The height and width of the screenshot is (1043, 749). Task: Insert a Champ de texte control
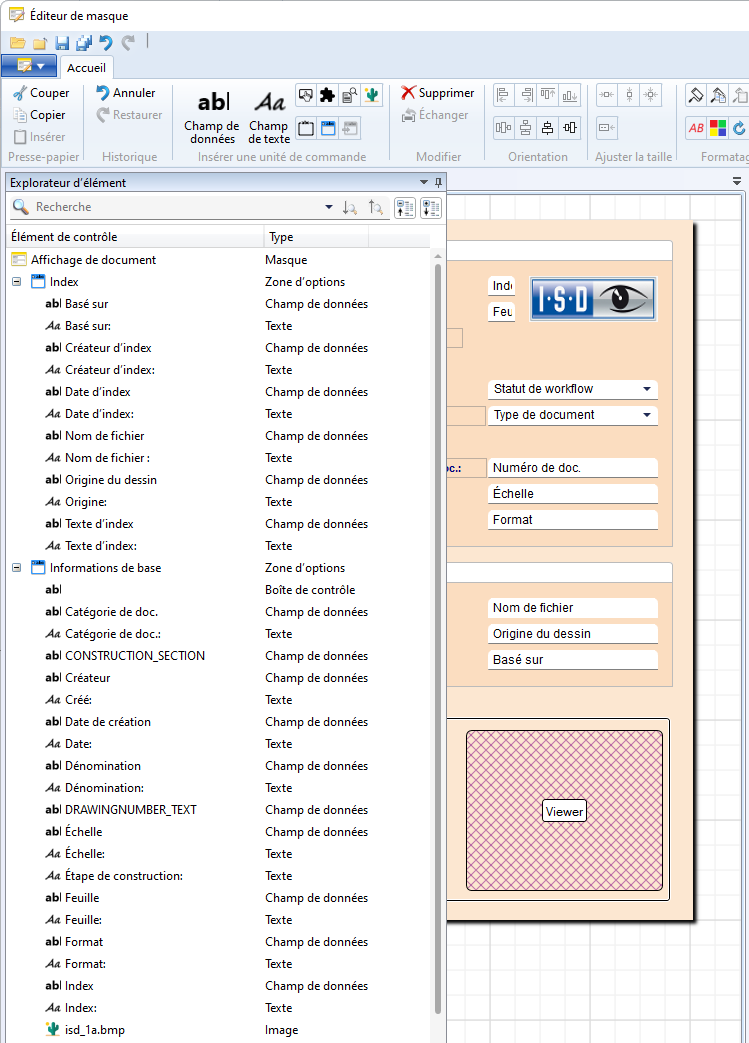point(269,118)
